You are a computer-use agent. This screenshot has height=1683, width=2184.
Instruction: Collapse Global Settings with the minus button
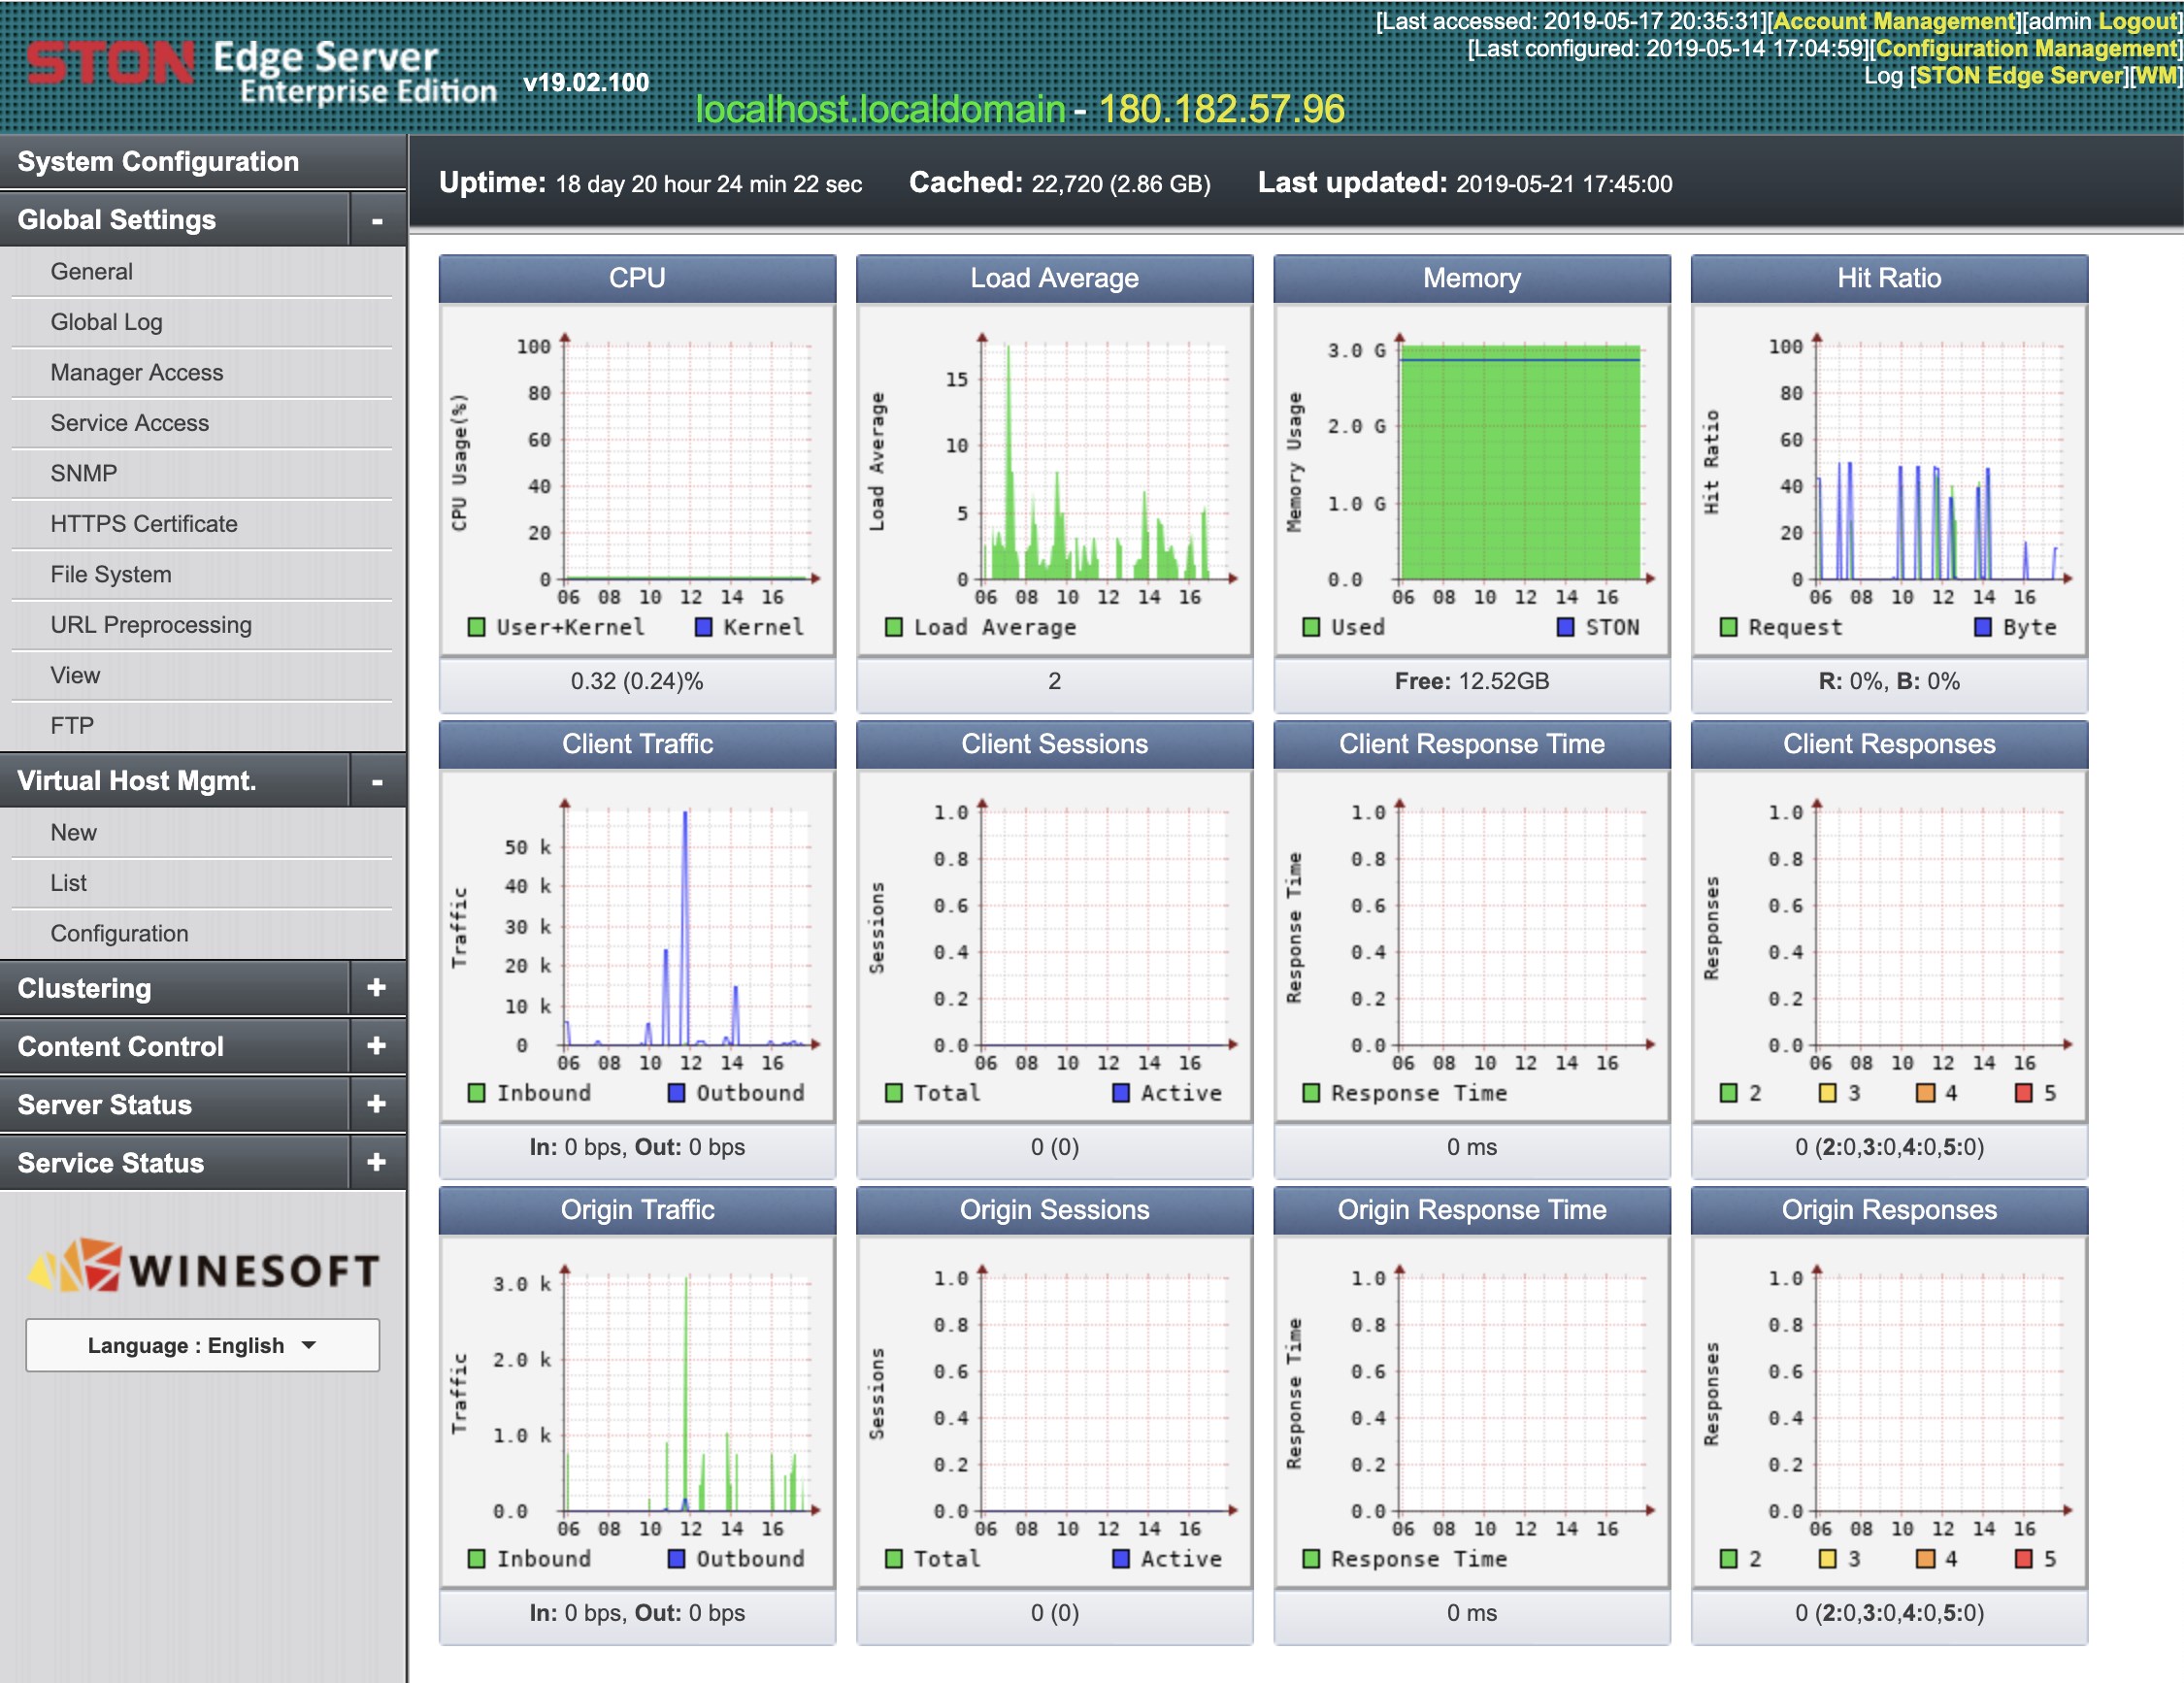pos(377,220)
